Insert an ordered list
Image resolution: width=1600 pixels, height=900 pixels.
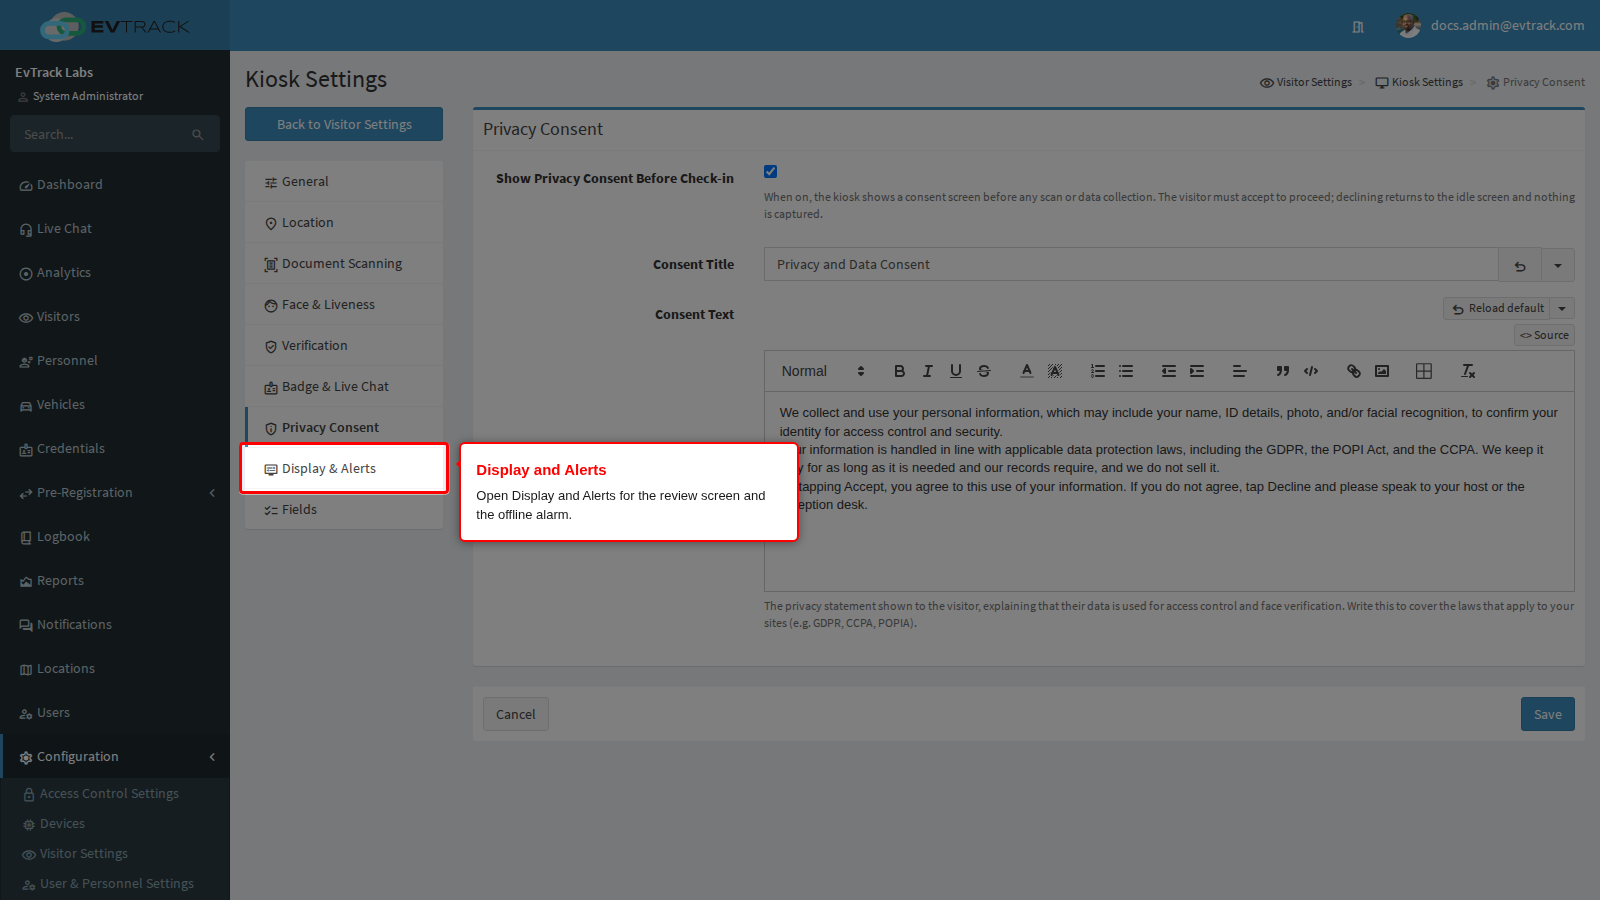coord(1097,371)
